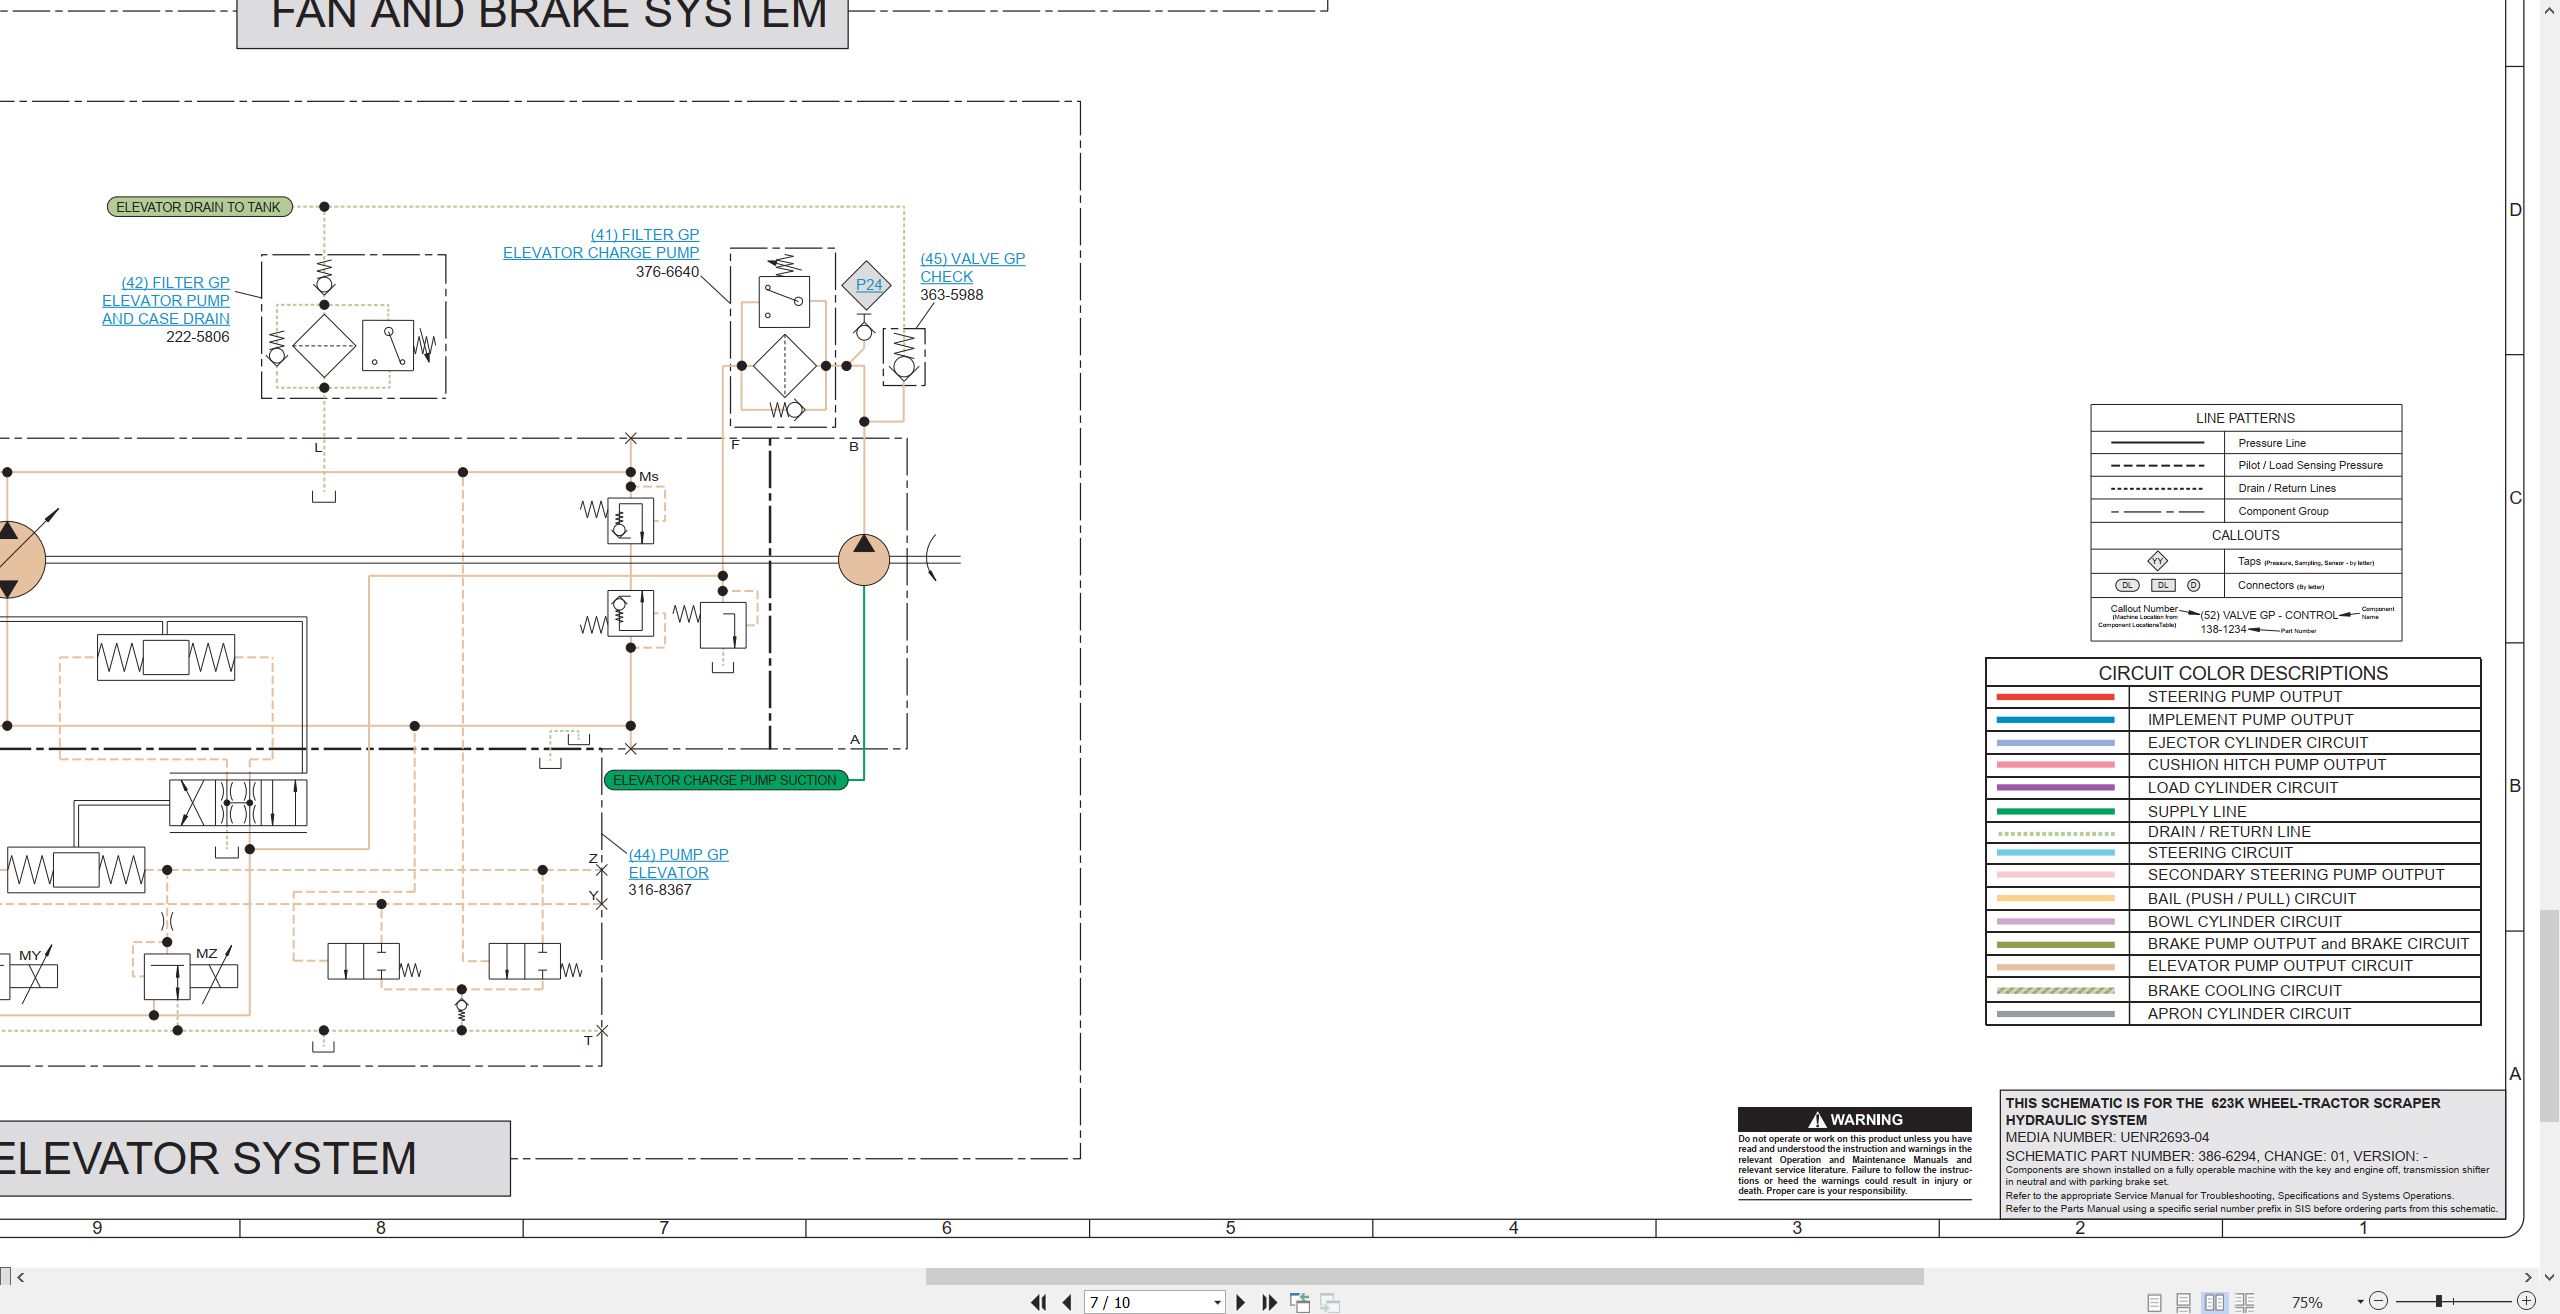Screen dimensions: 2560x1314
Task: Open the 75% zoom level dropdown
Action: point(2360,1302)
